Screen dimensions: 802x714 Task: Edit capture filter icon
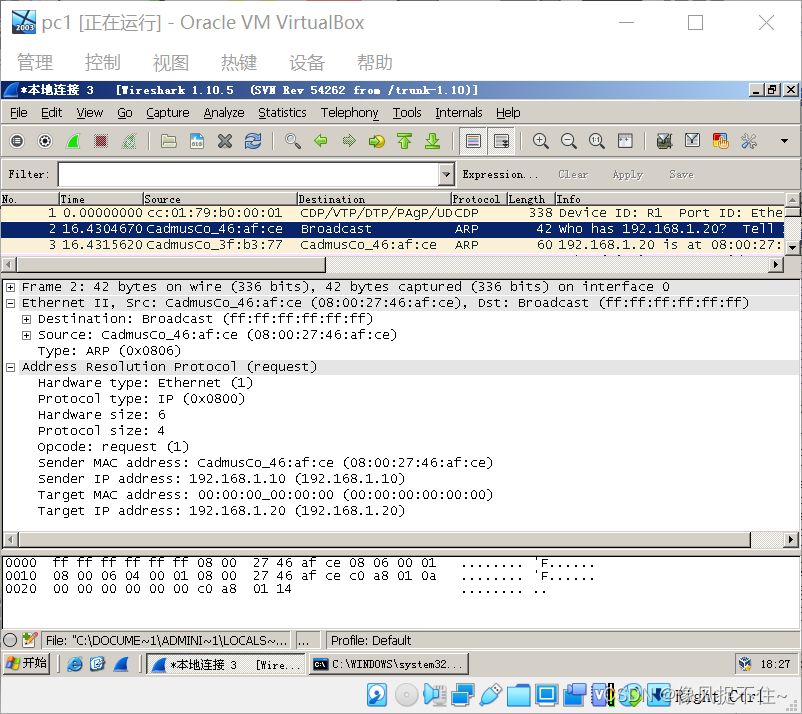pyautogui.click(x=664, y=141)
